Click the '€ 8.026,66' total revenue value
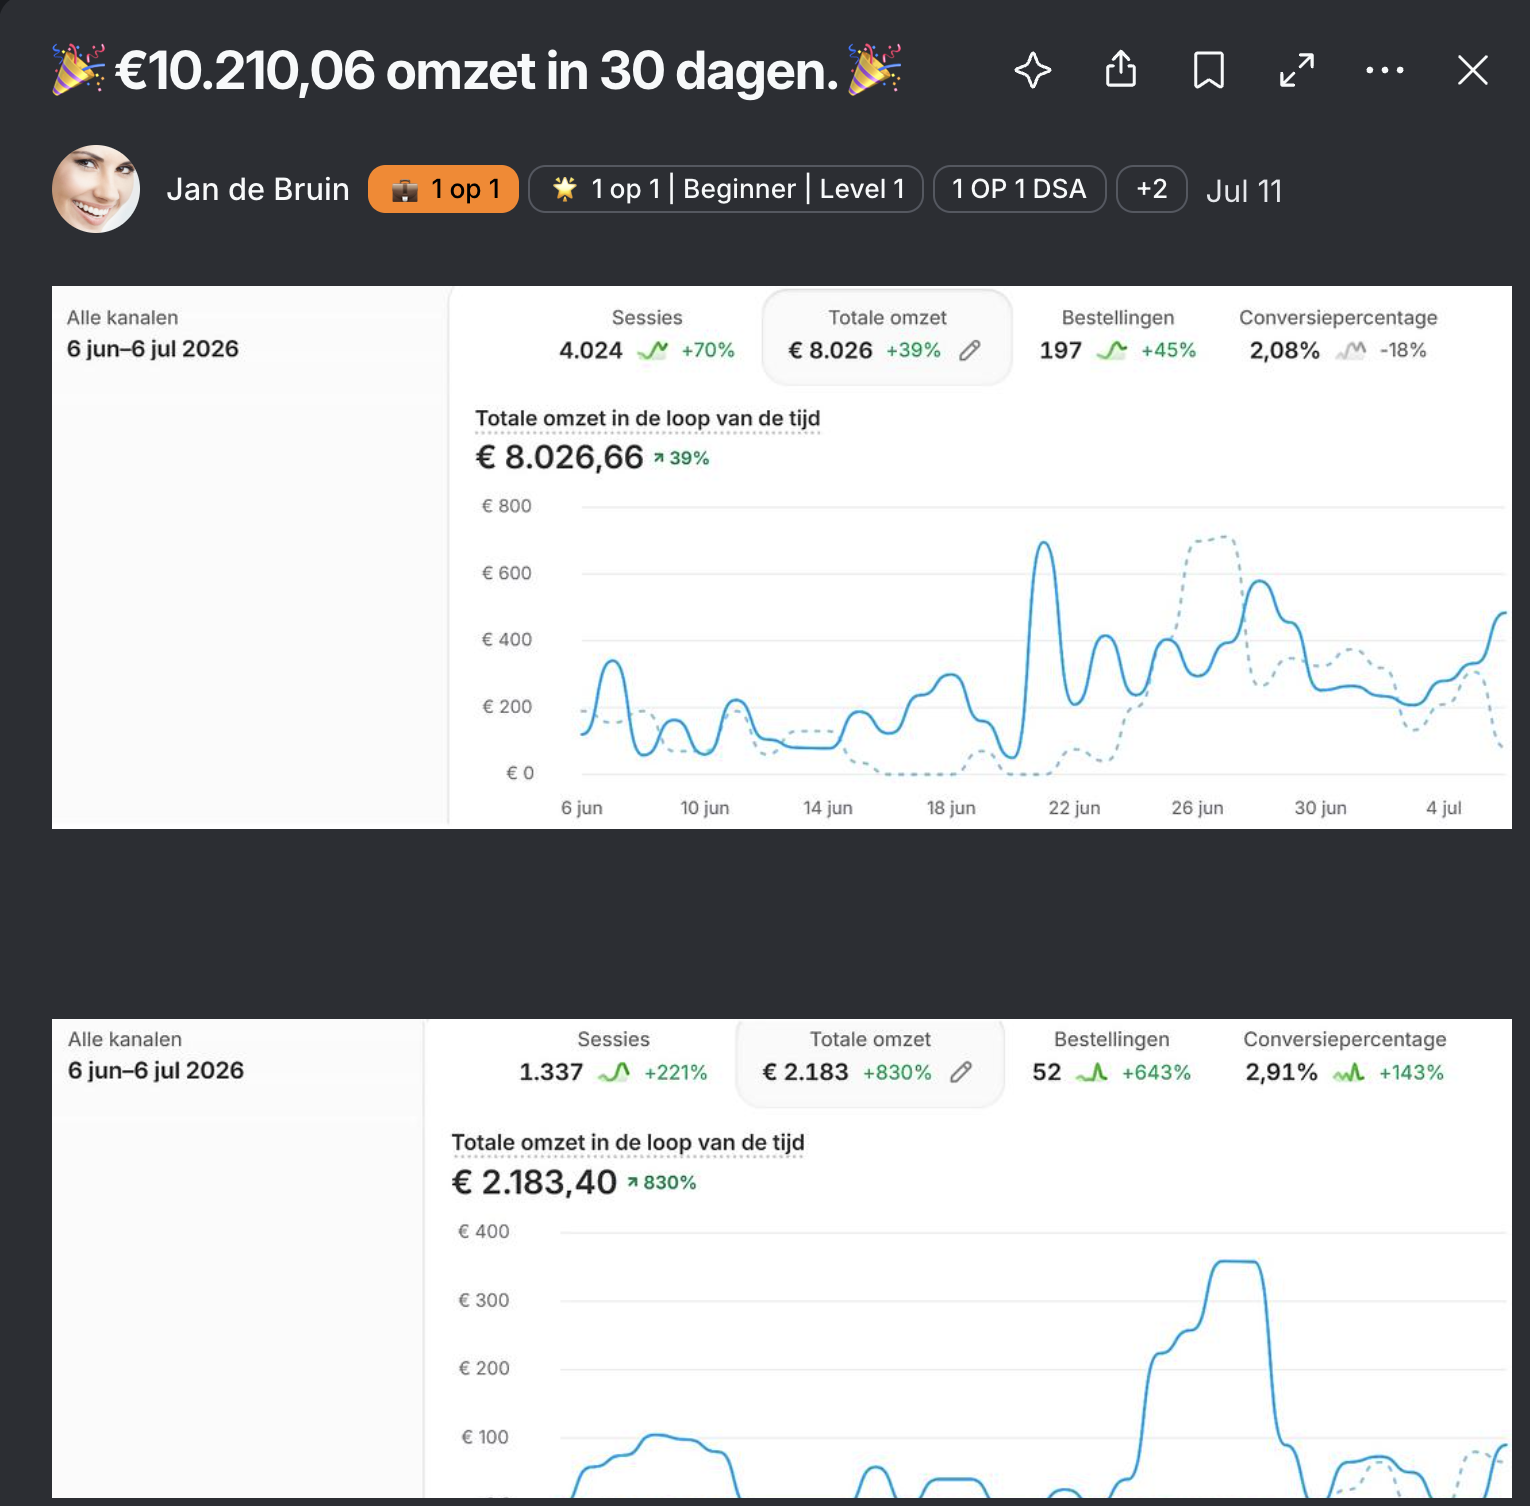This screenshot has width=1530, height=1506. point(559,457)
